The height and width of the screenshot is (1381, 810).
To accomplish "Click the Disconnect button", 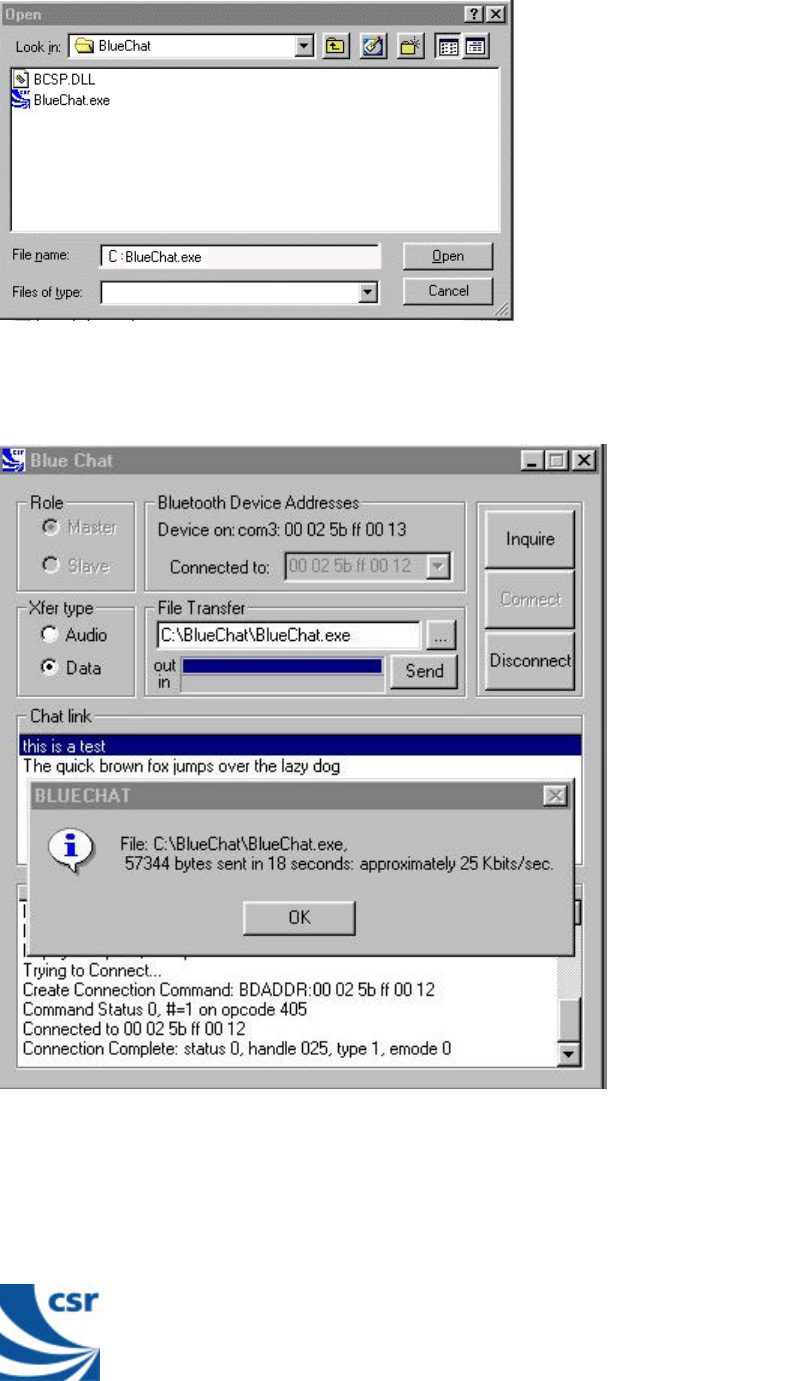I will [530, 661].
